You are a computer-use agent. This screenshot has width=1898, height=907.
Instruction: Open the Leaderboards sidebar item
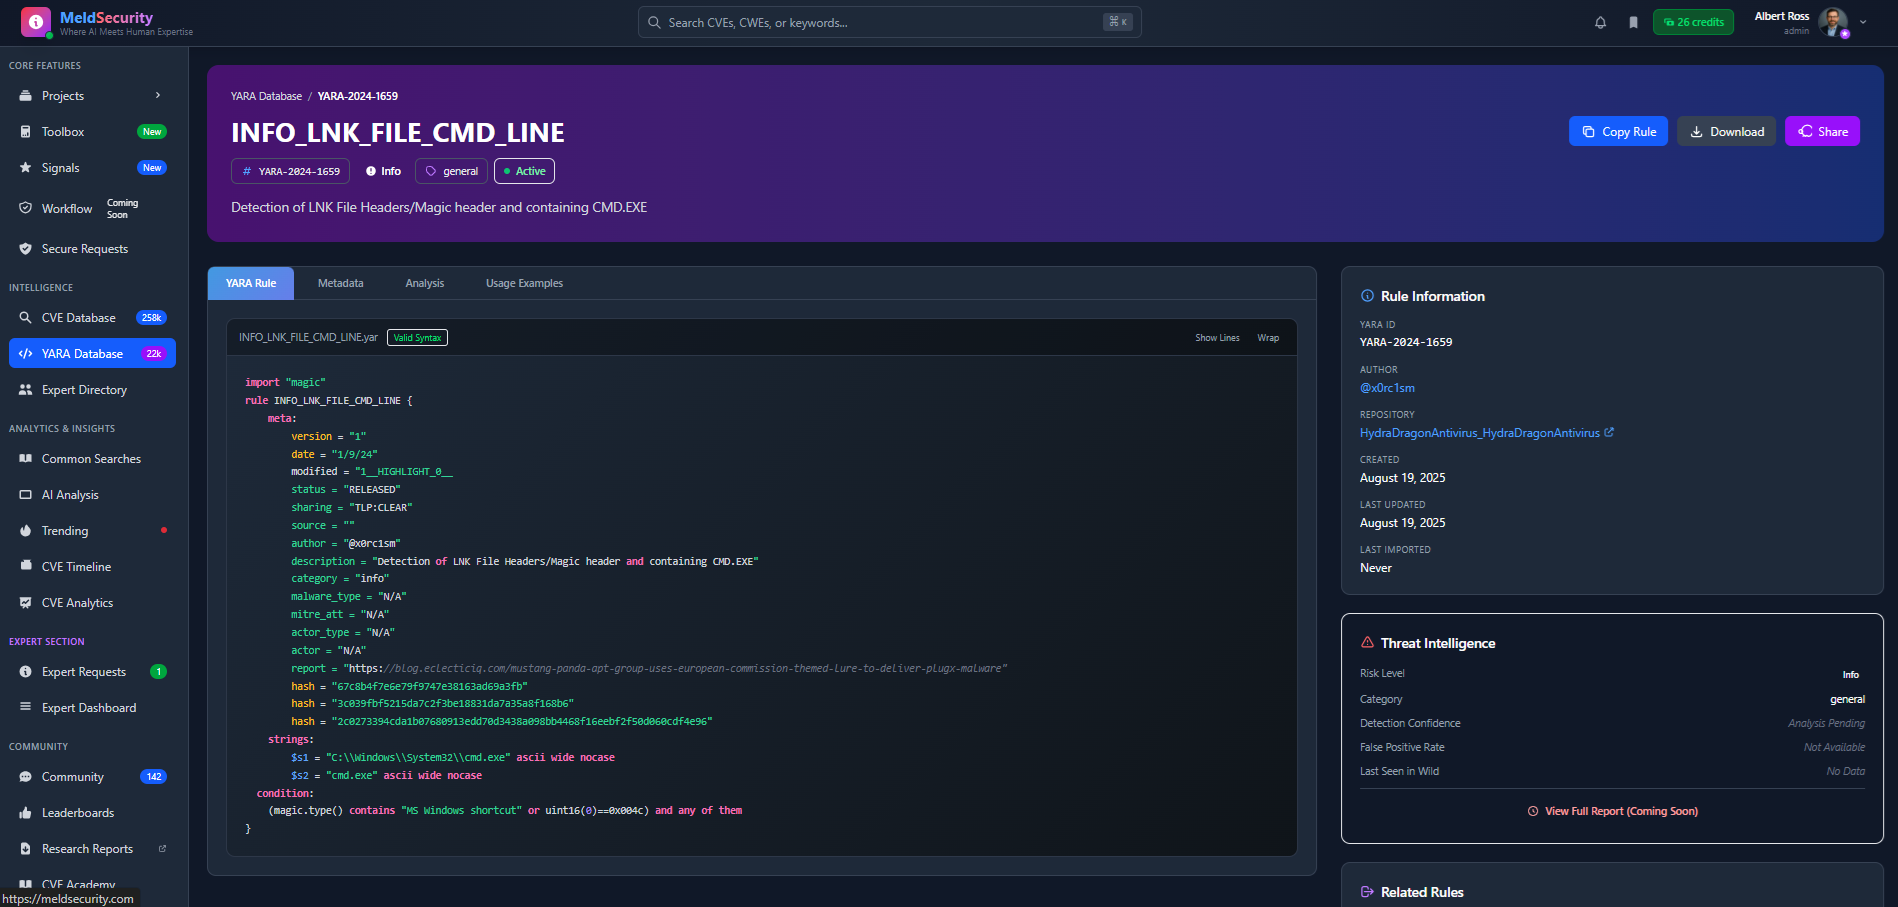point(92,812)
